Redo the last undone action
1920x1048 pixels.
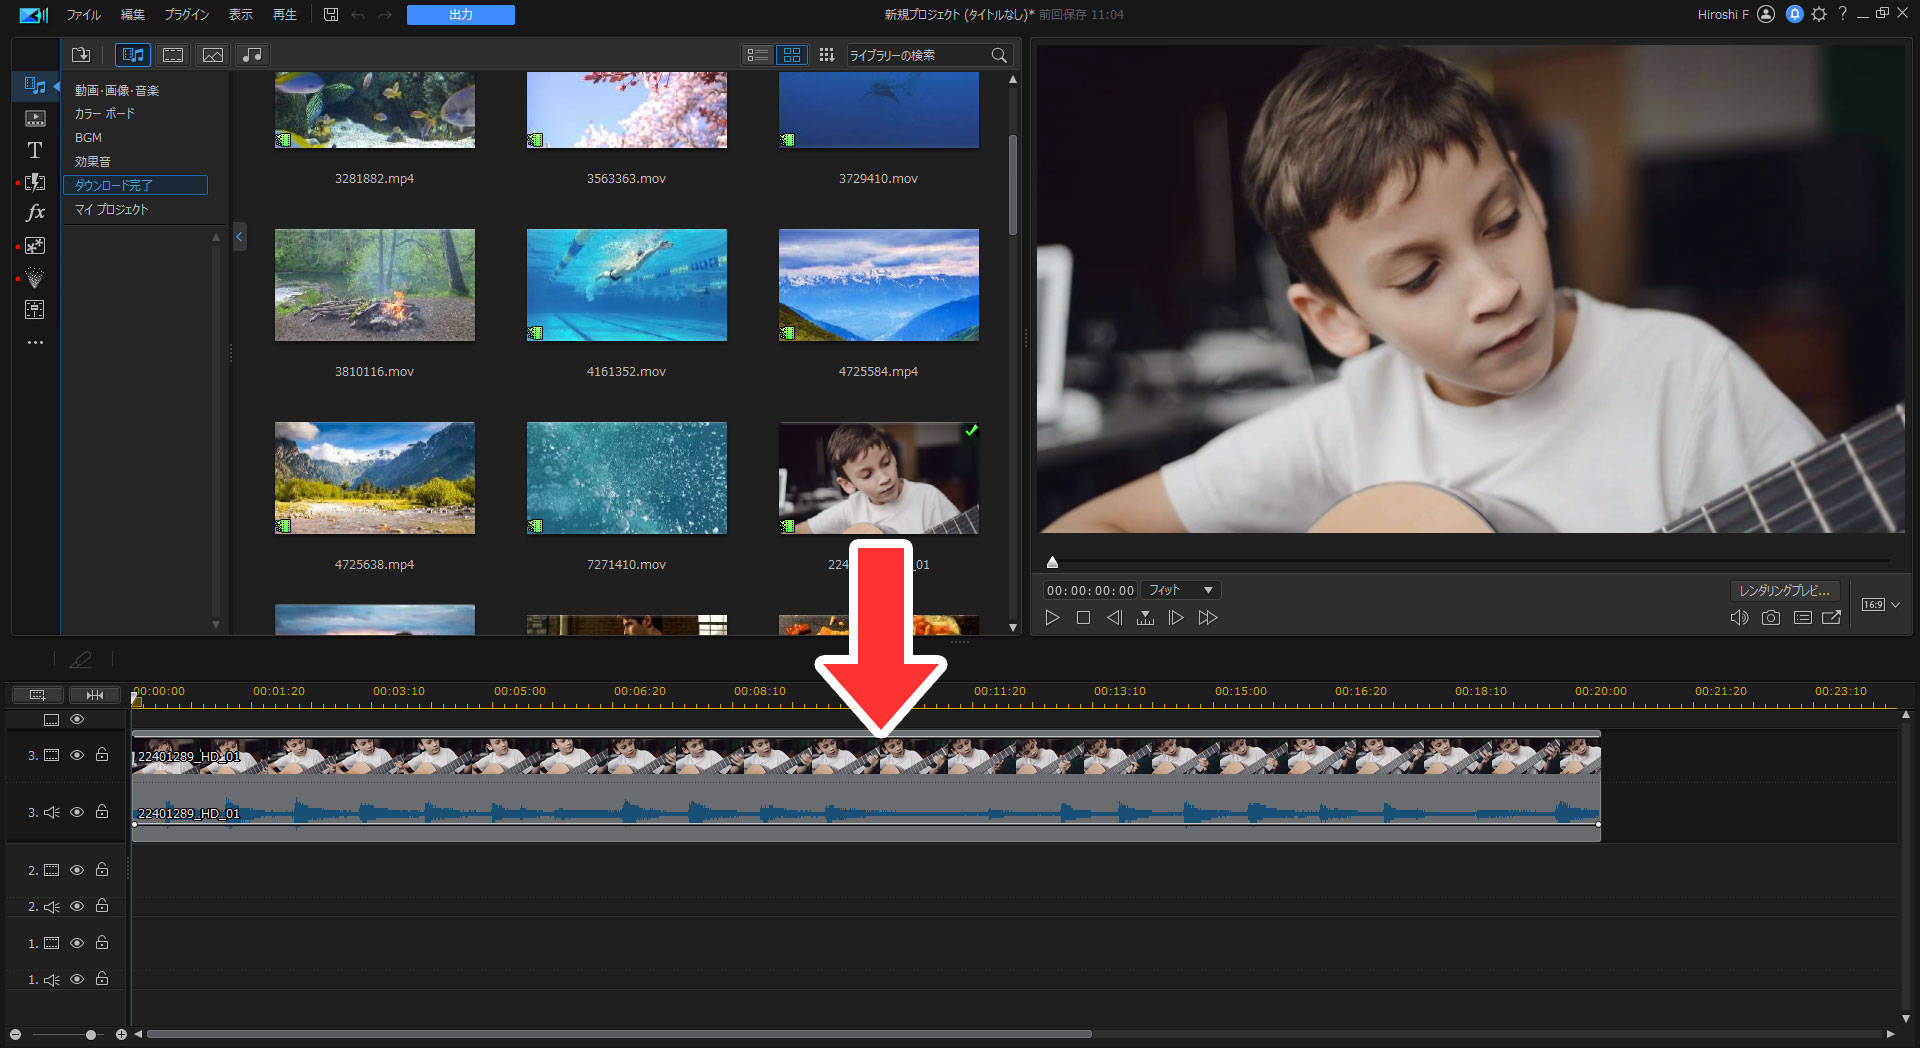385,15
